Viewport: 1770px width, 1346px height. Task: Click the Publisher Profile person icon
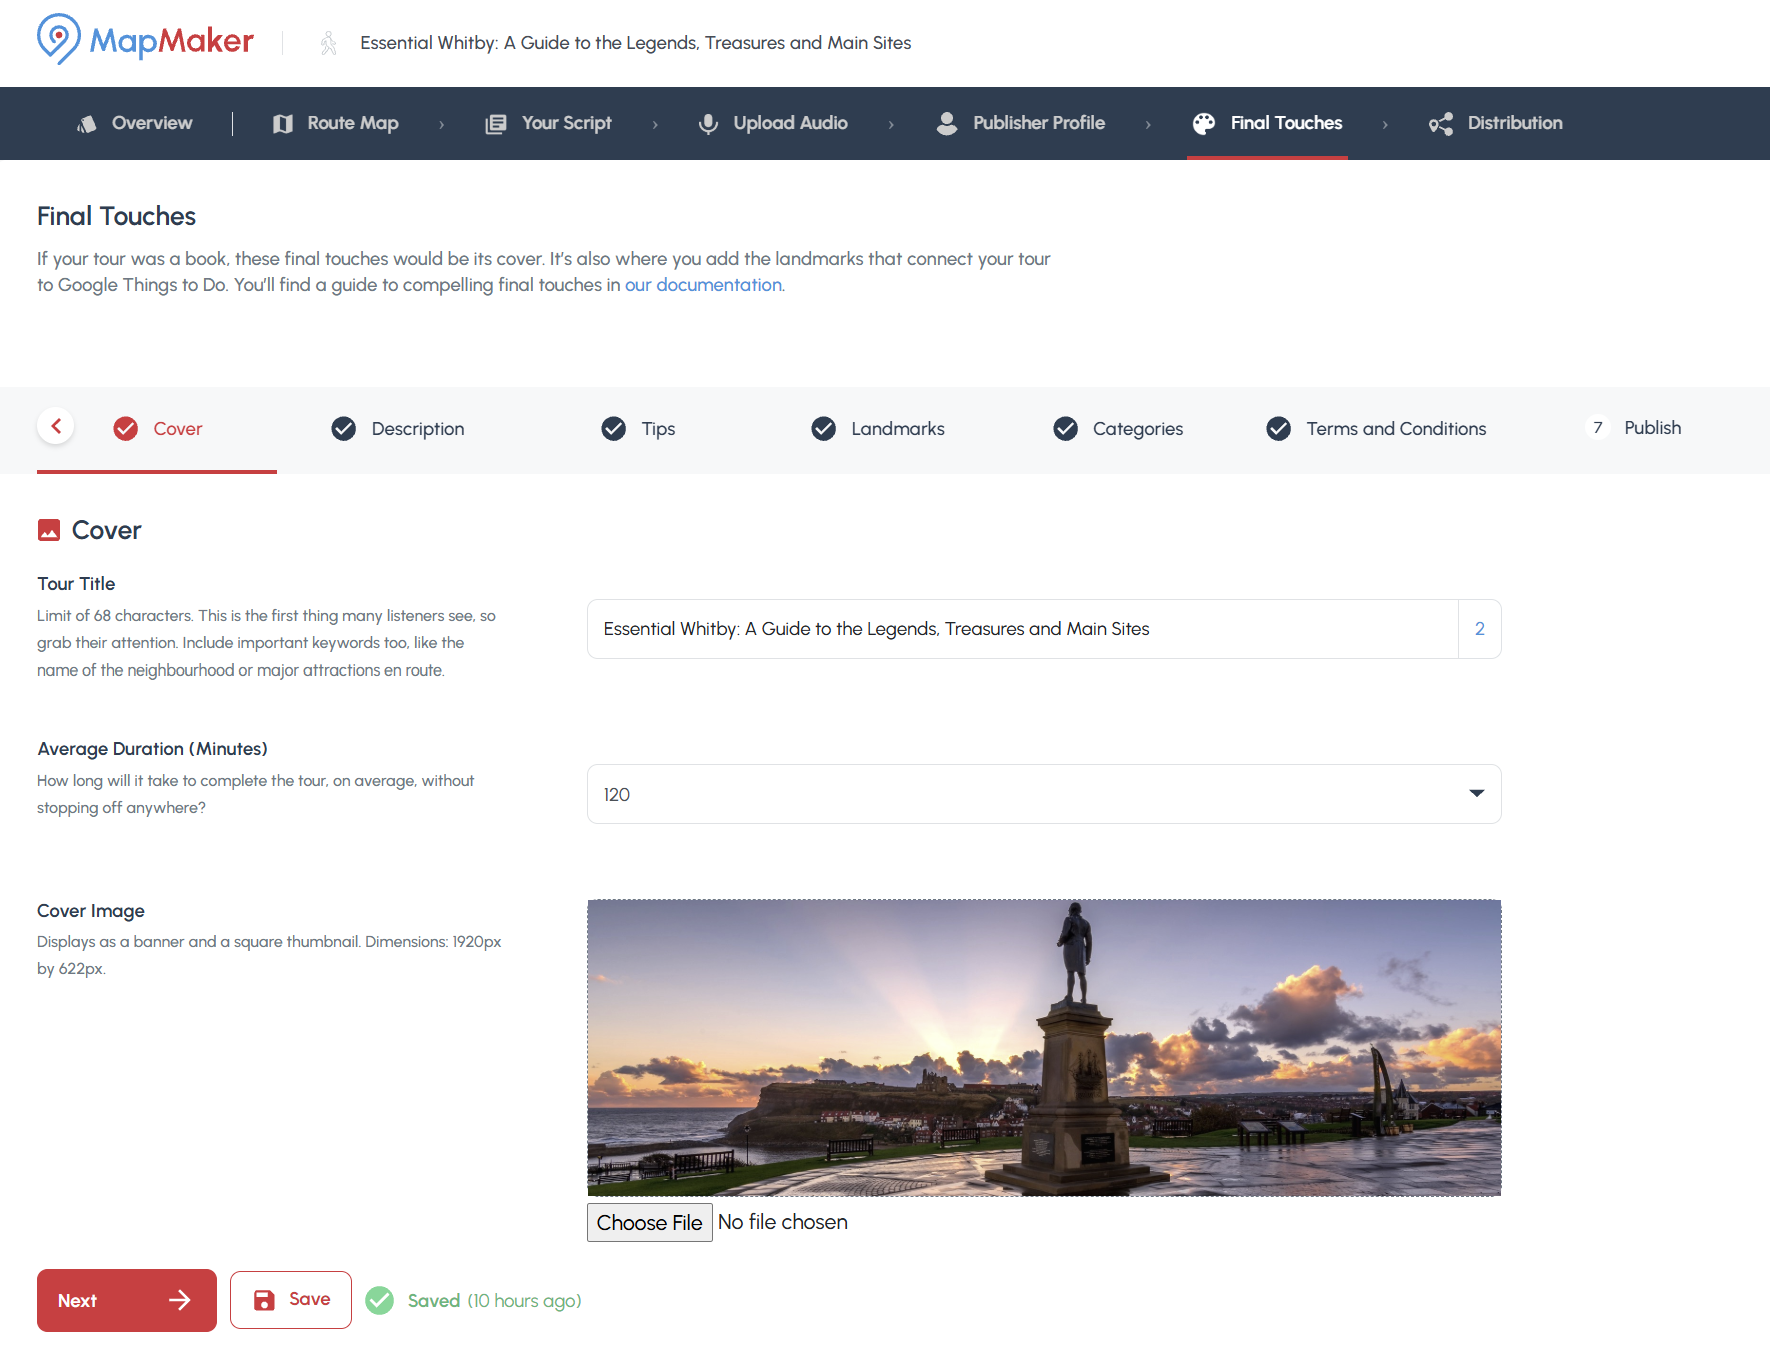click(x=947, y=123)
